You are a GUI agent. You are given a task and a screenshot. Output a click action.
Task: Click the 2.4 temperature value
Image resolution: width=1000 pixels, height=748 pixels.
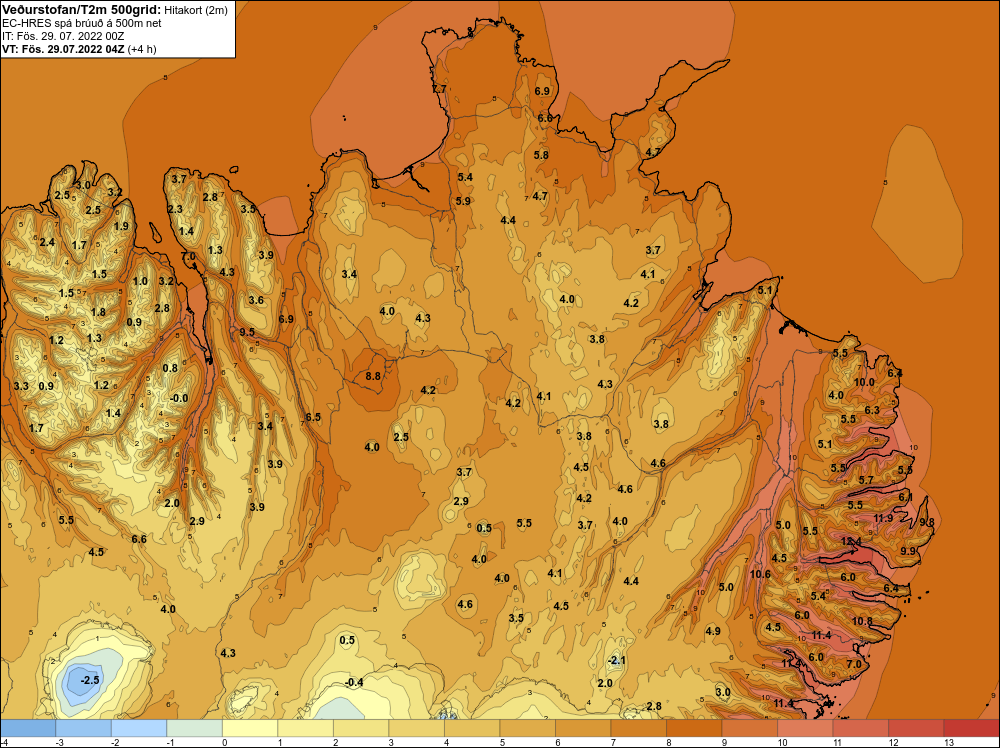point(47,242)
